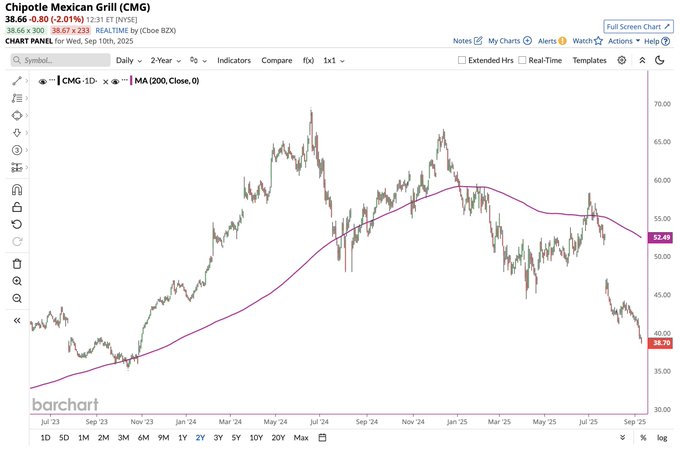
Task: Select the trend line drawing tool
Action: point(17,81)
